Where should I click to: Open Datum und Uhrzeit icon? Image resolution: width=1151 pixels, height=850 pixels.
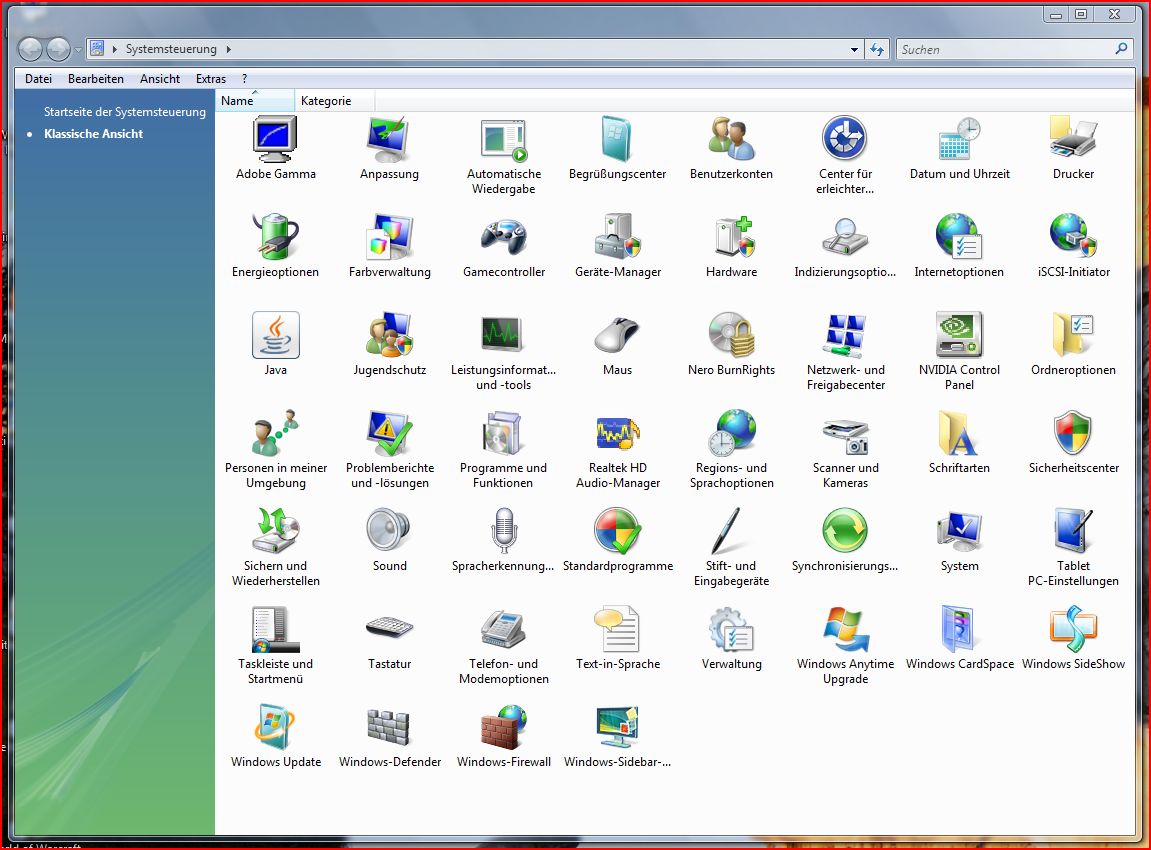(959, 139)
